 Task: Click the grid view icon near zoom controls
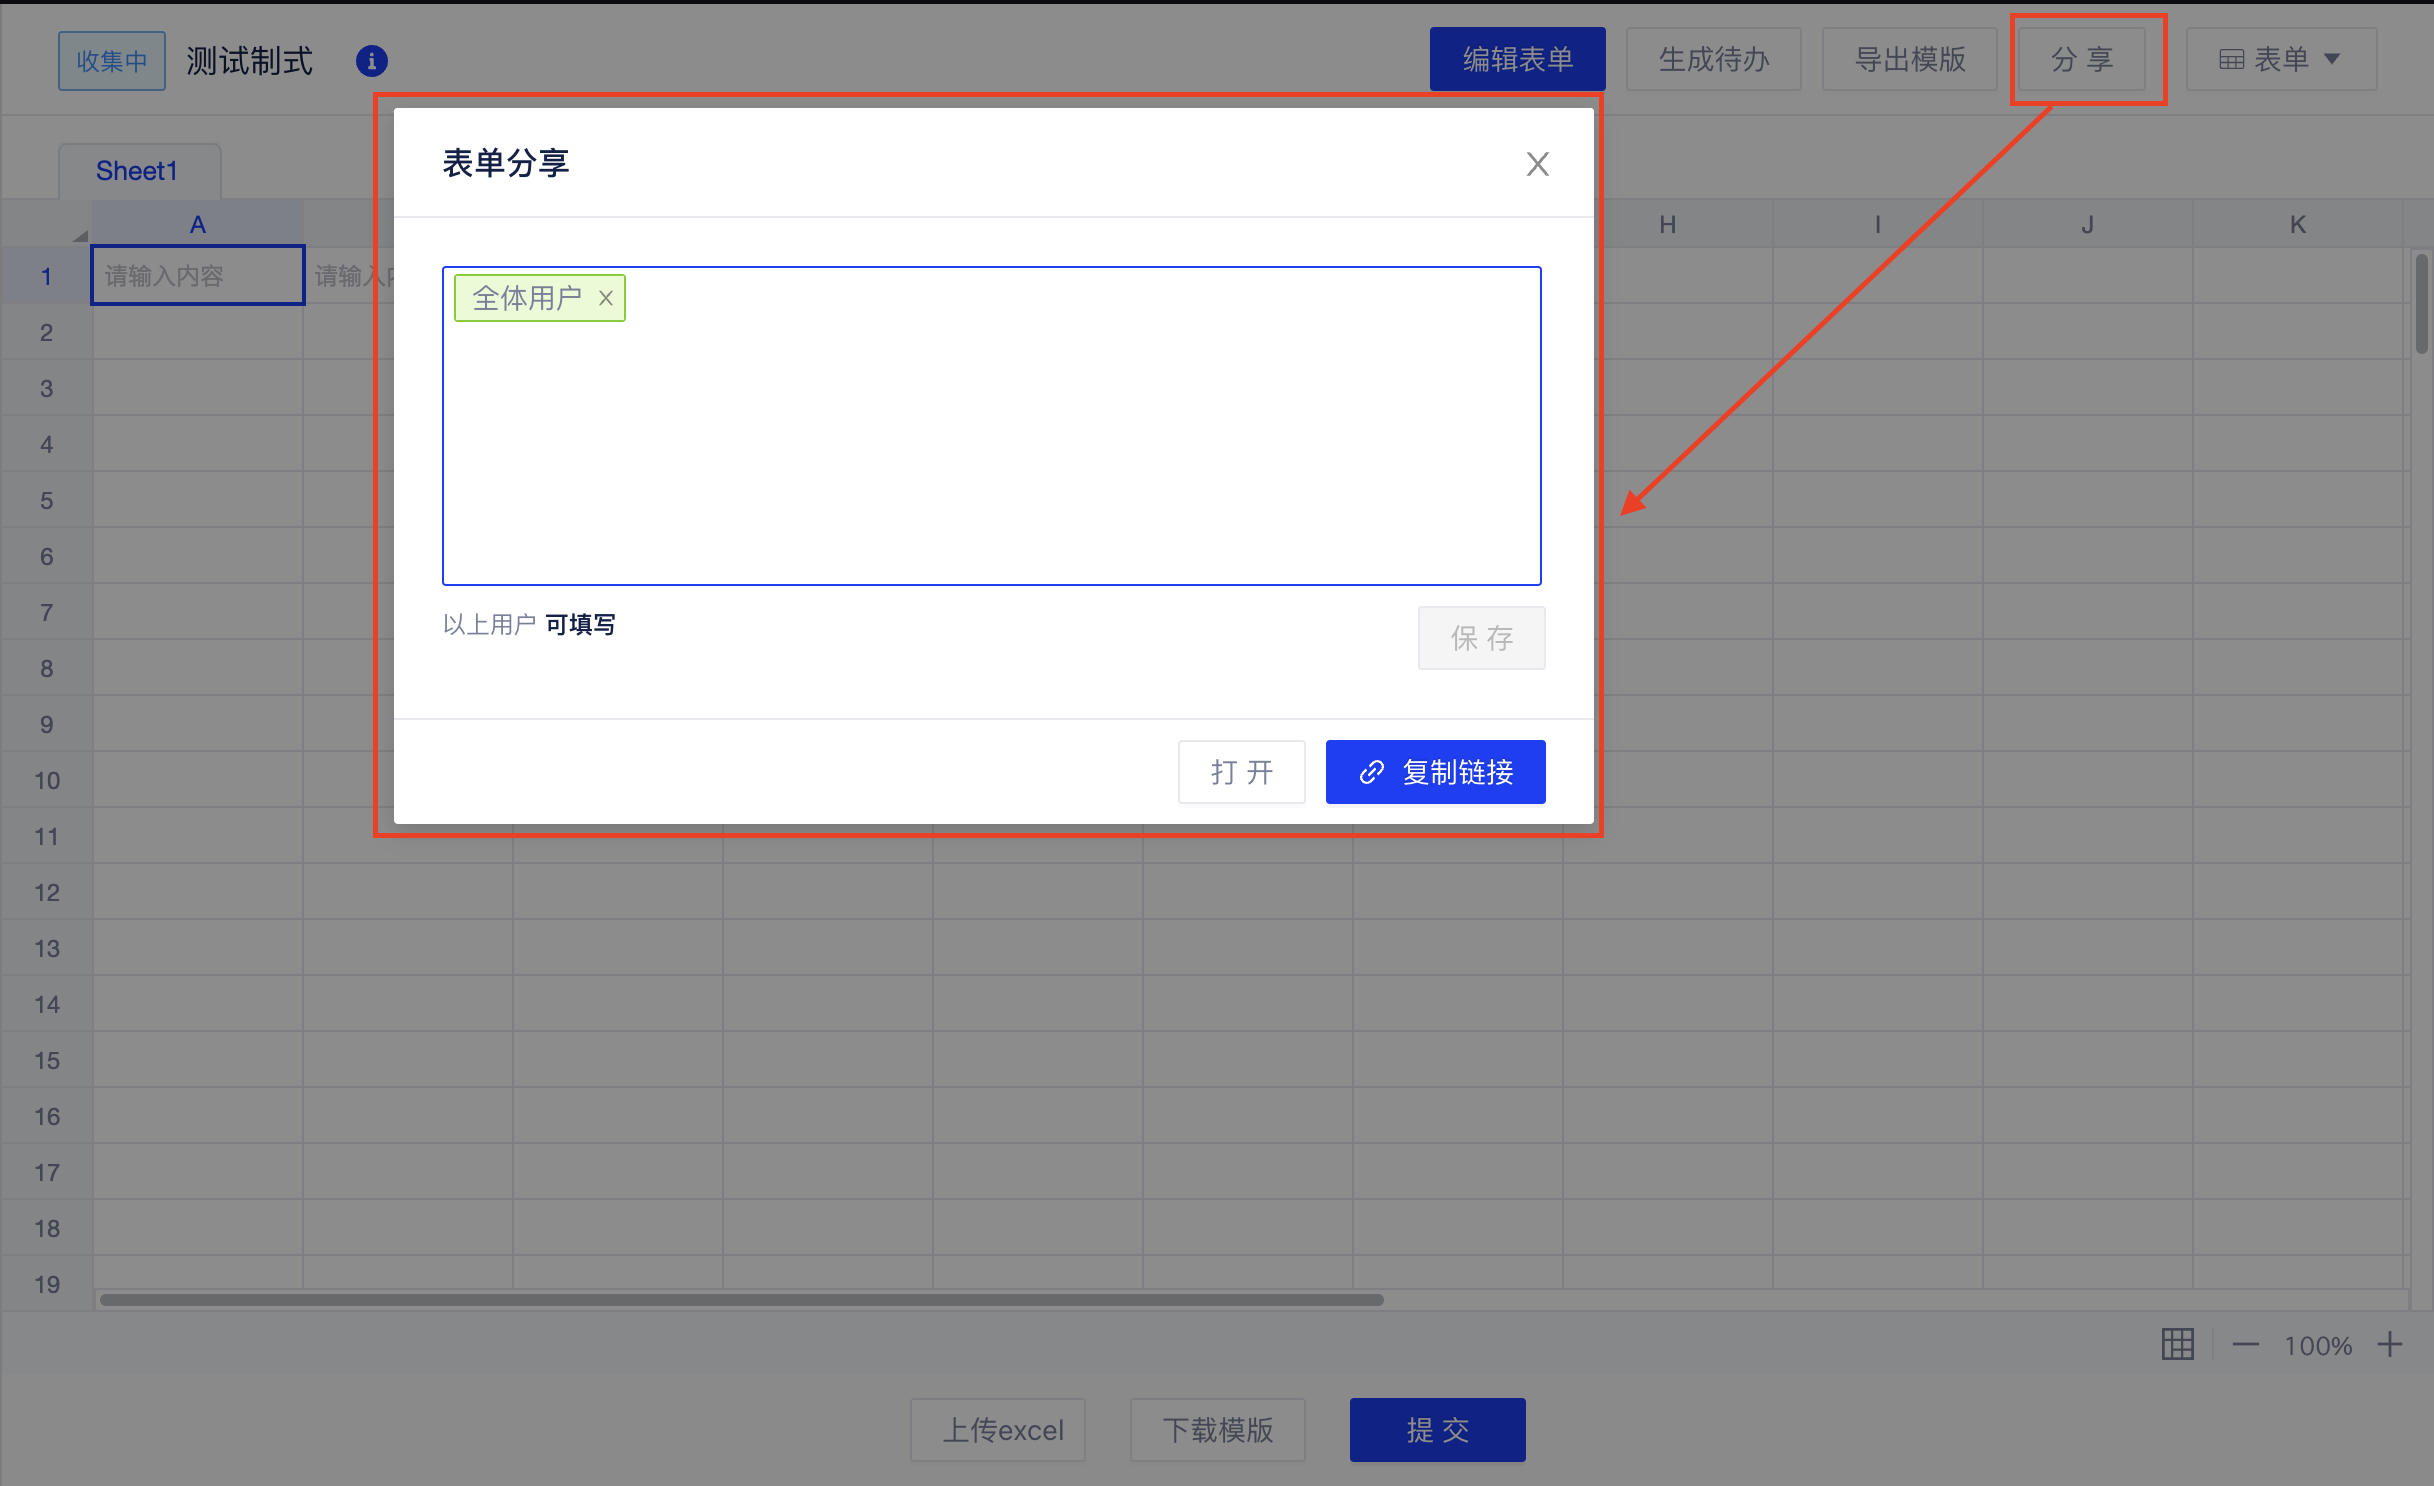(2178, 1344)
